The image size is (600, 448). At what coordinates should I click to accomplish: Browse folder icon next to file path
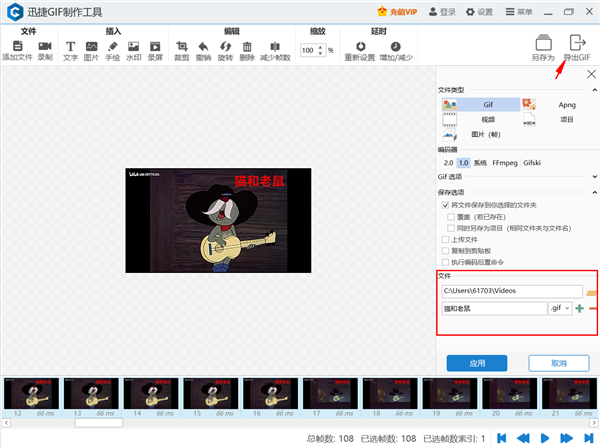tap(592, 292)
